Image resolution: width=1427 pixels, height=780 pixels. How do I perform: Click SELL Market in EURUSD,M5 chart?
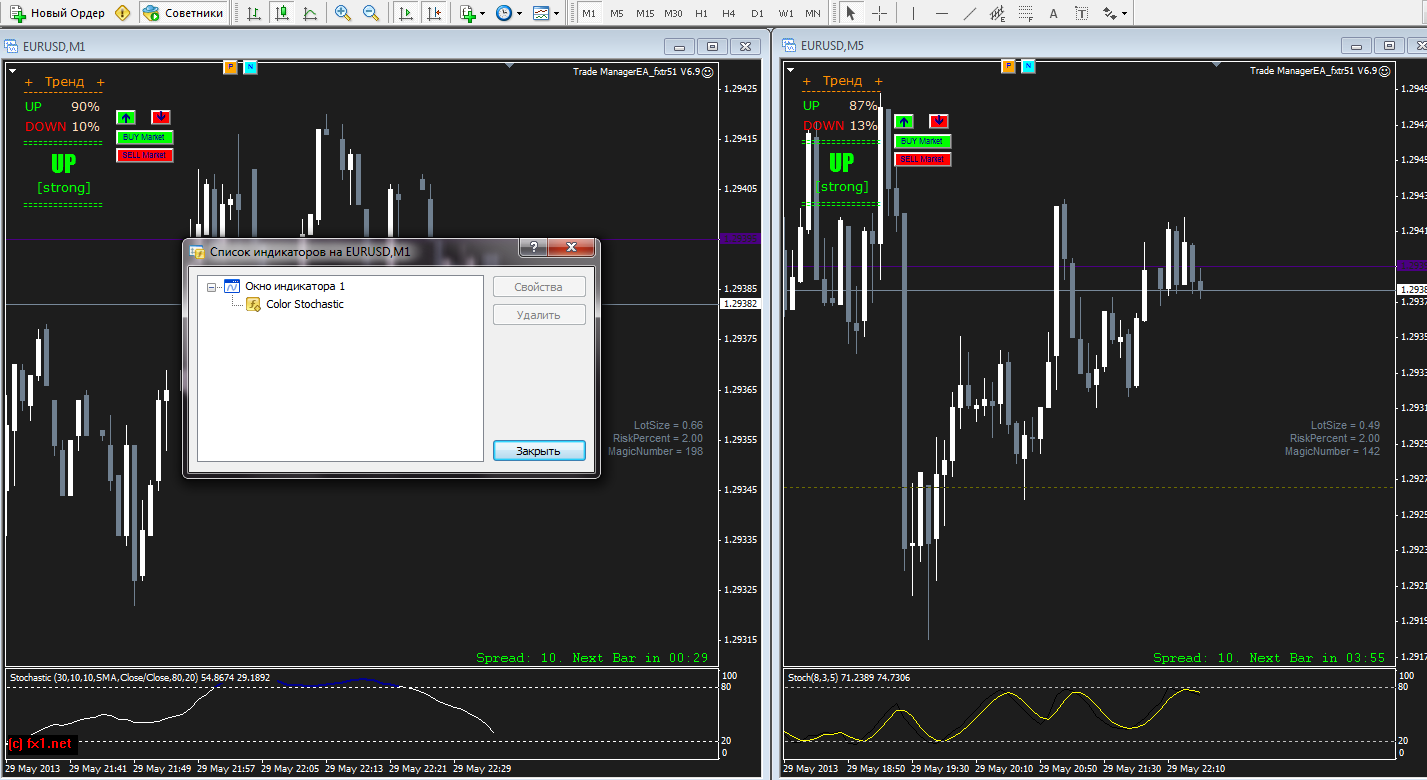point(923,159)
